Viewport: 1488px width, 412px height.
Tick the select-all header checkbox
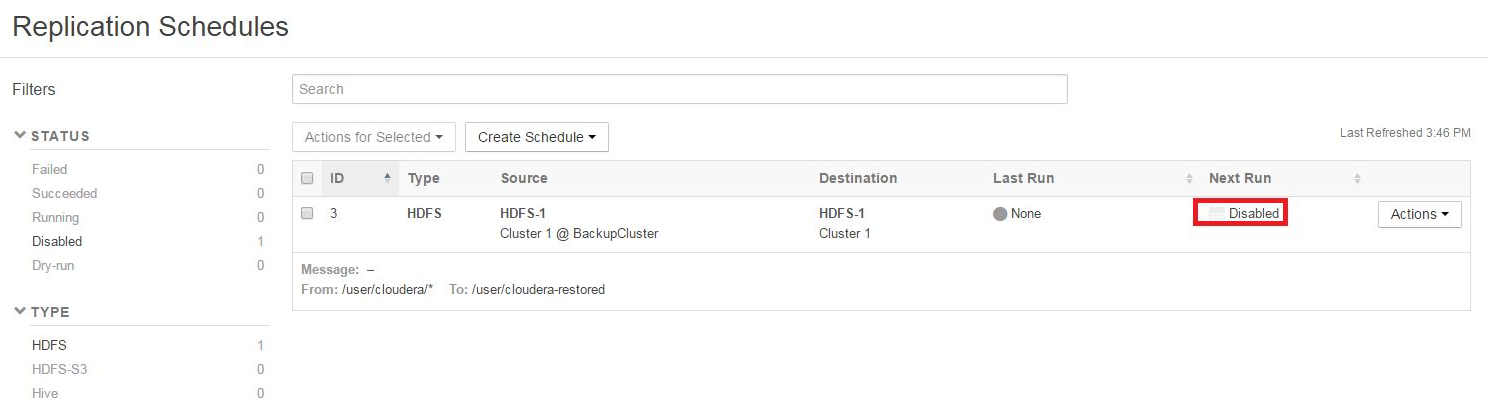(308, 179)
